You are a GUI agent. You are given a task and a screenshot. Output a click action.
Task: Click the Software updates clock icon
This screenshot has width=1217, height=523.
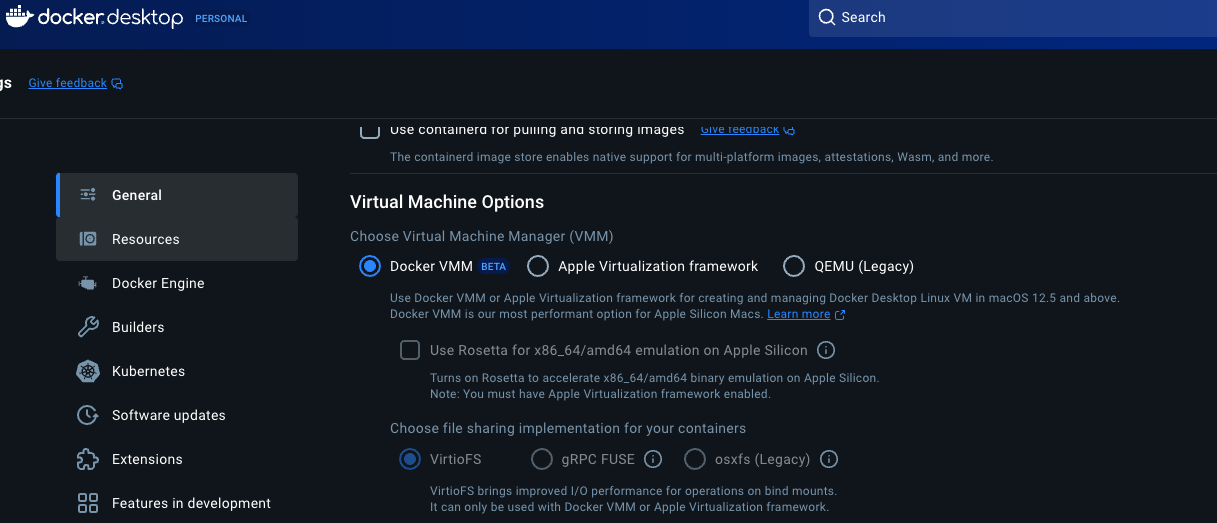[88, 415]
